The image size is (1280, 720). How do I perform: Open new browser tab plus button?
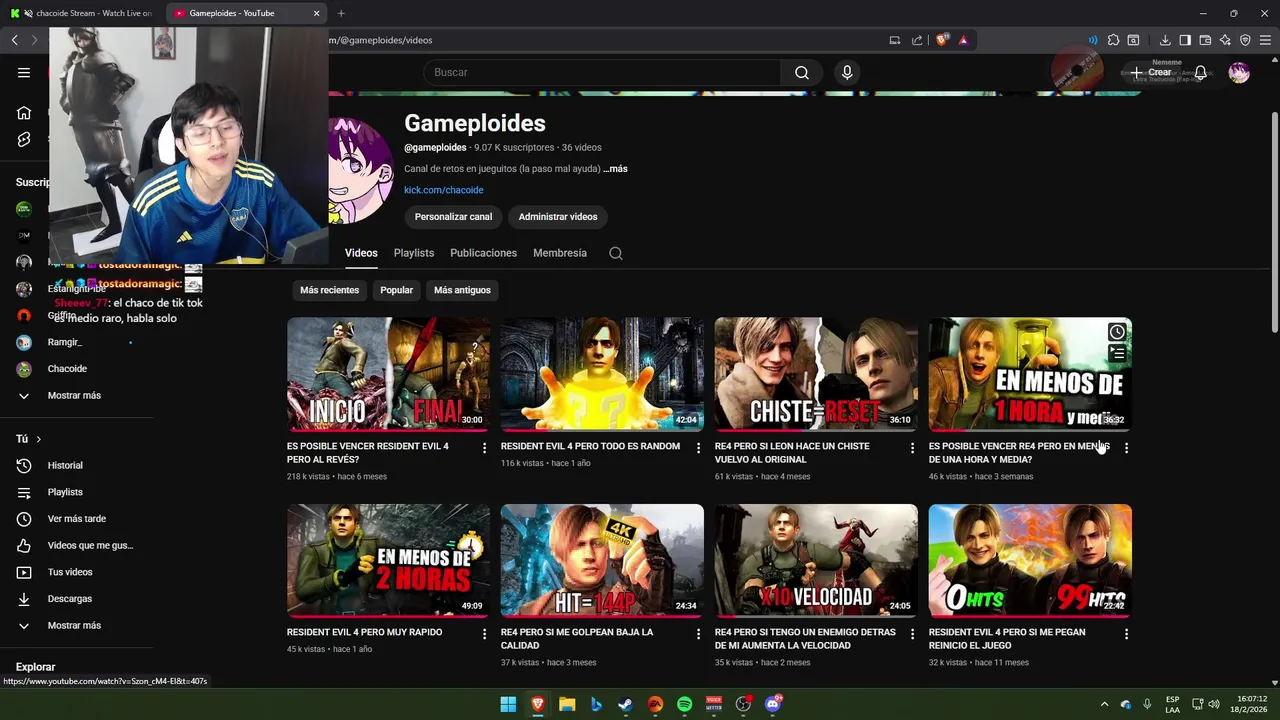tap(341, 13)
